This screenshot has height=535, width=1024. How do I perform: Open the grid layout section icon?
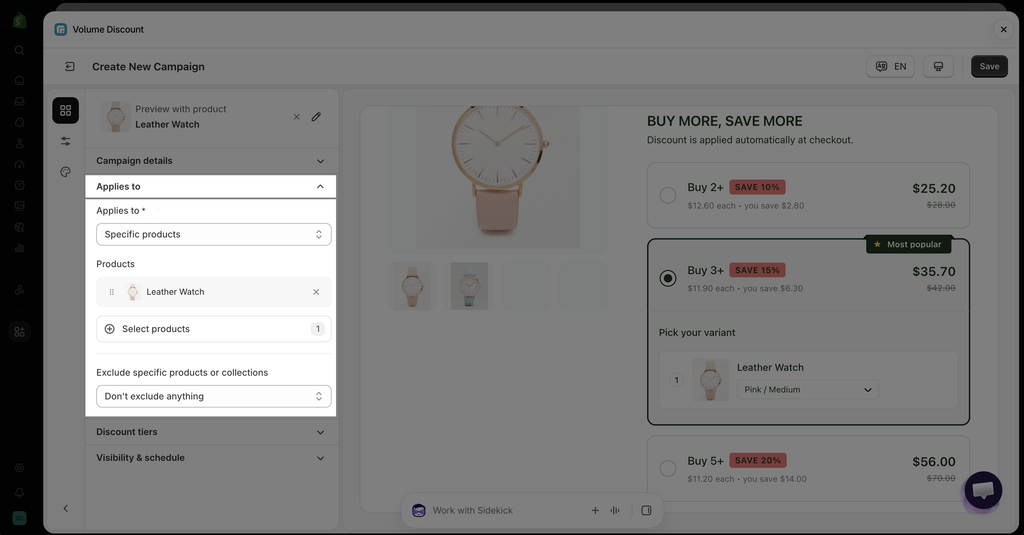pos(65,110)
